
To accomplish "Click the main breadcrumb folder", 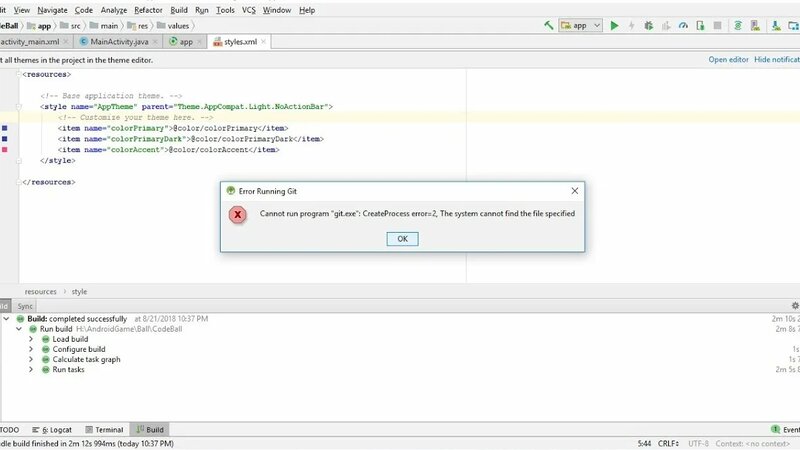I will pyautogui.click(x=104, y=26).
